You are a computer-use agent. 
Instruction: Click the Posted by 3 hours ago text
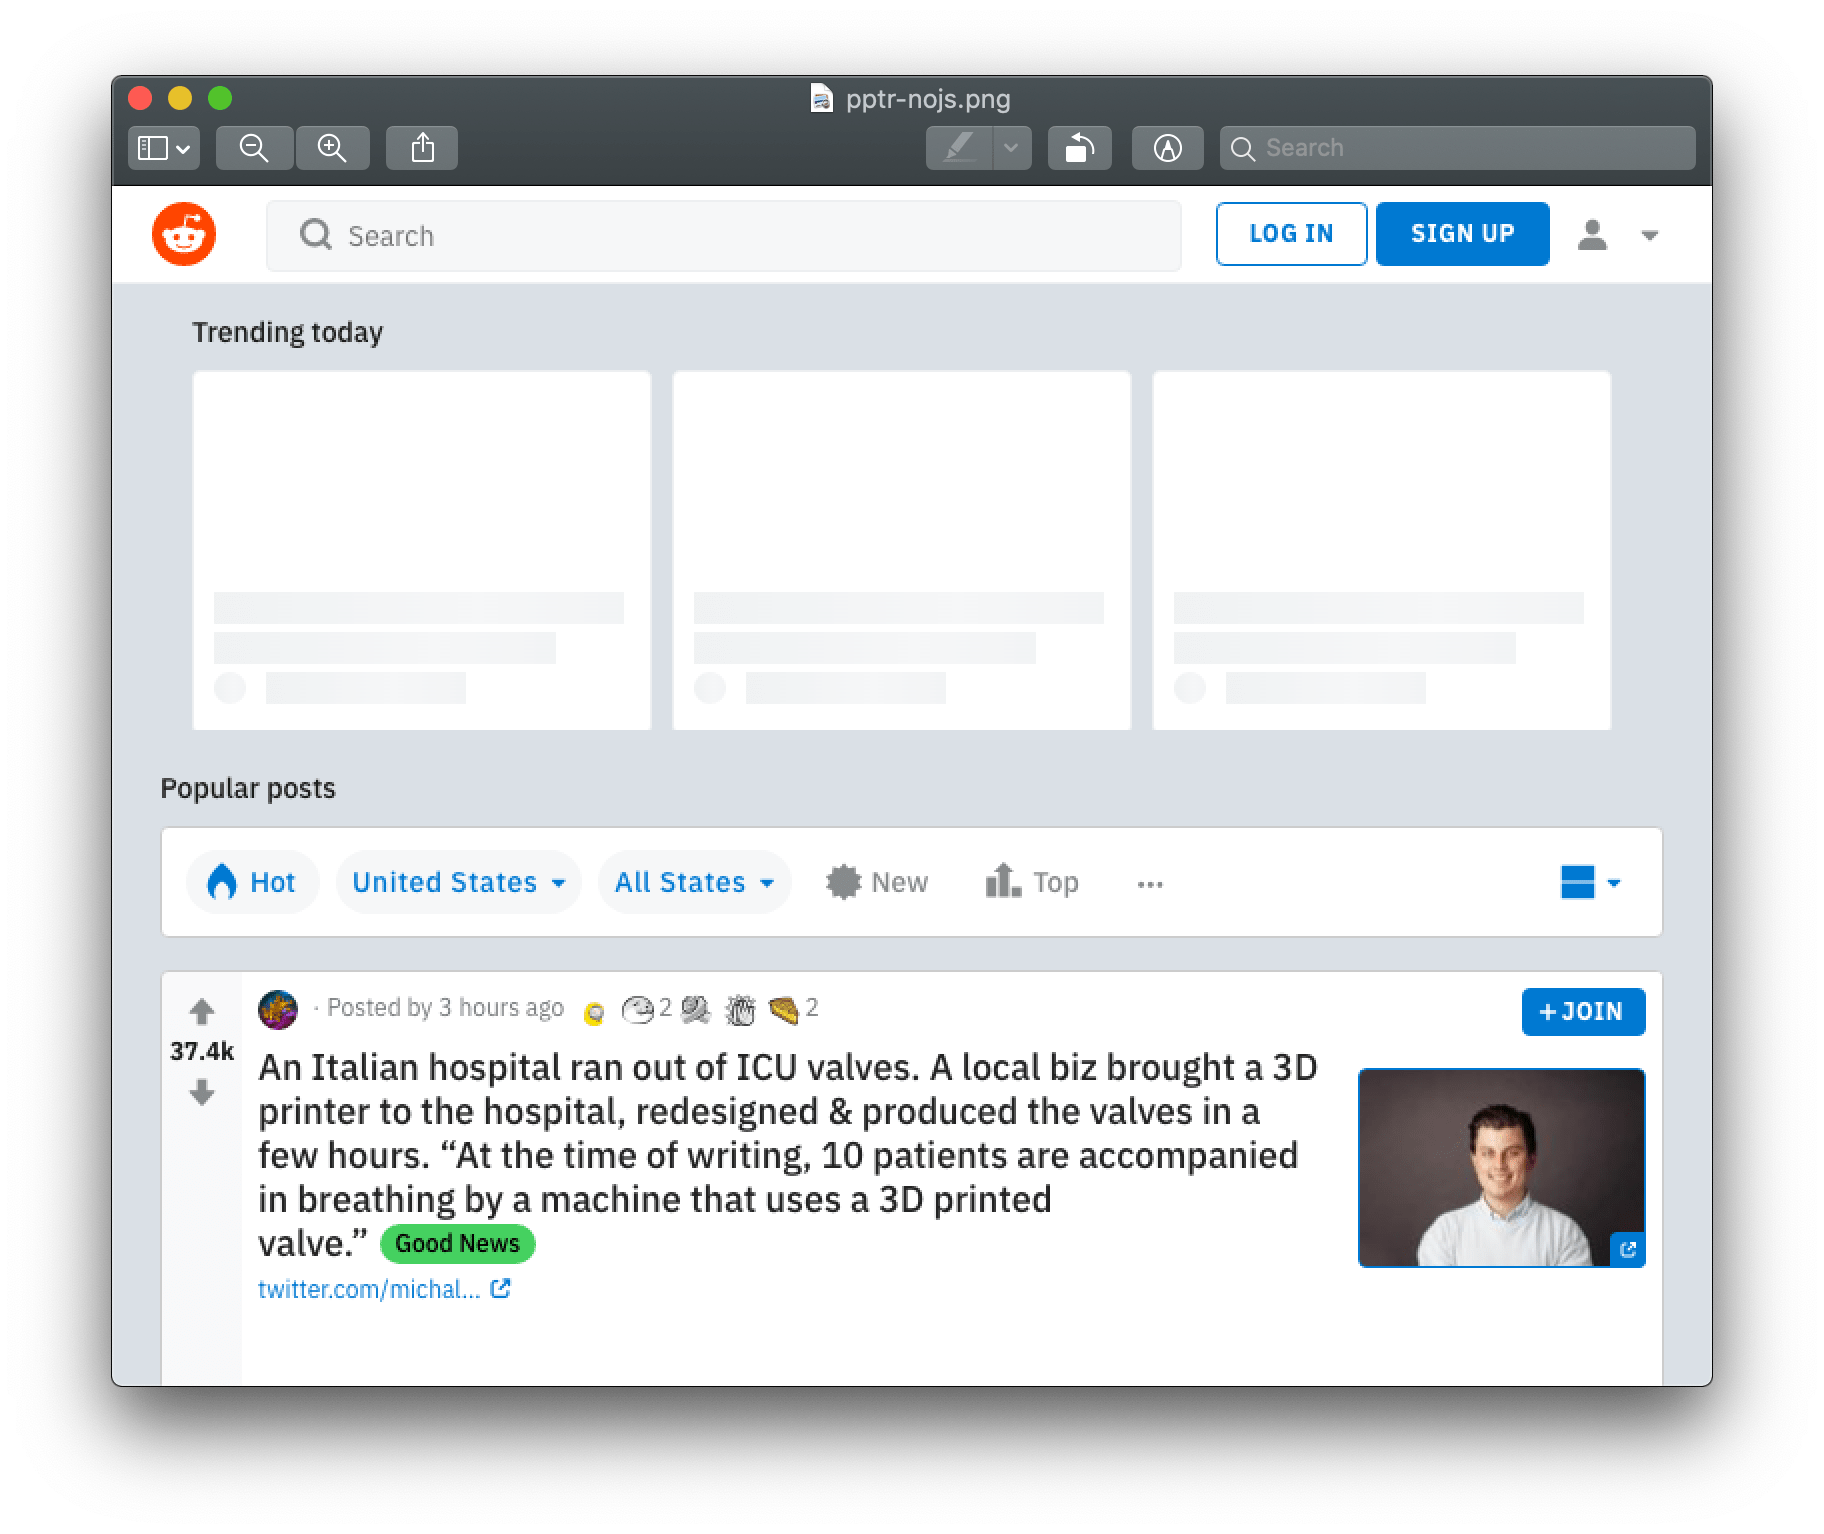pyautogui.click(x=446, y=1007)
